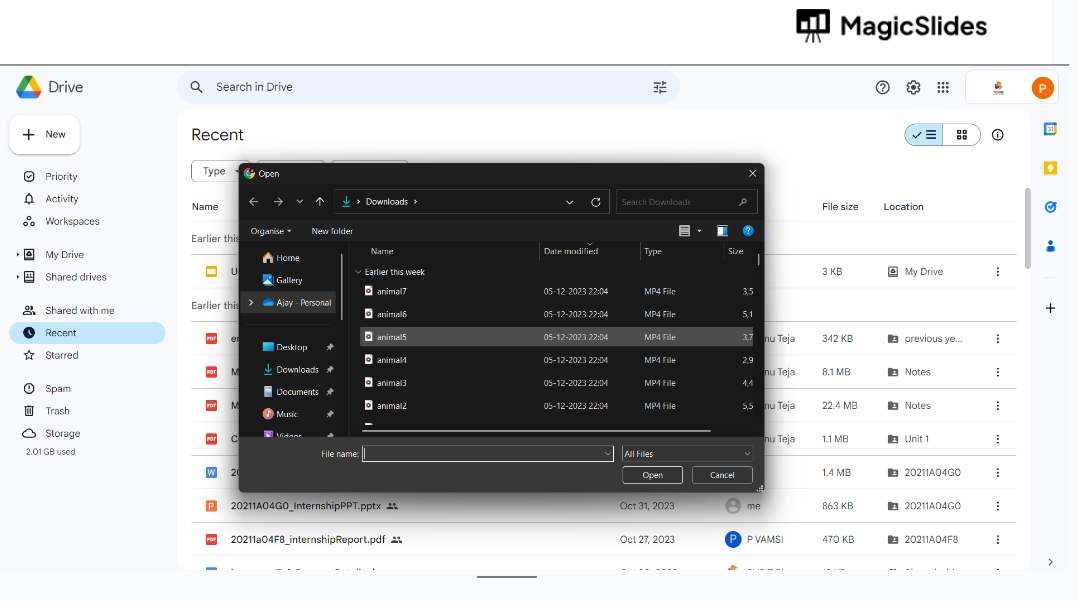Viewport: 1078px width, 601px height.
Task: Toggle the preview pane in dialog
Action: coord(722,231)
